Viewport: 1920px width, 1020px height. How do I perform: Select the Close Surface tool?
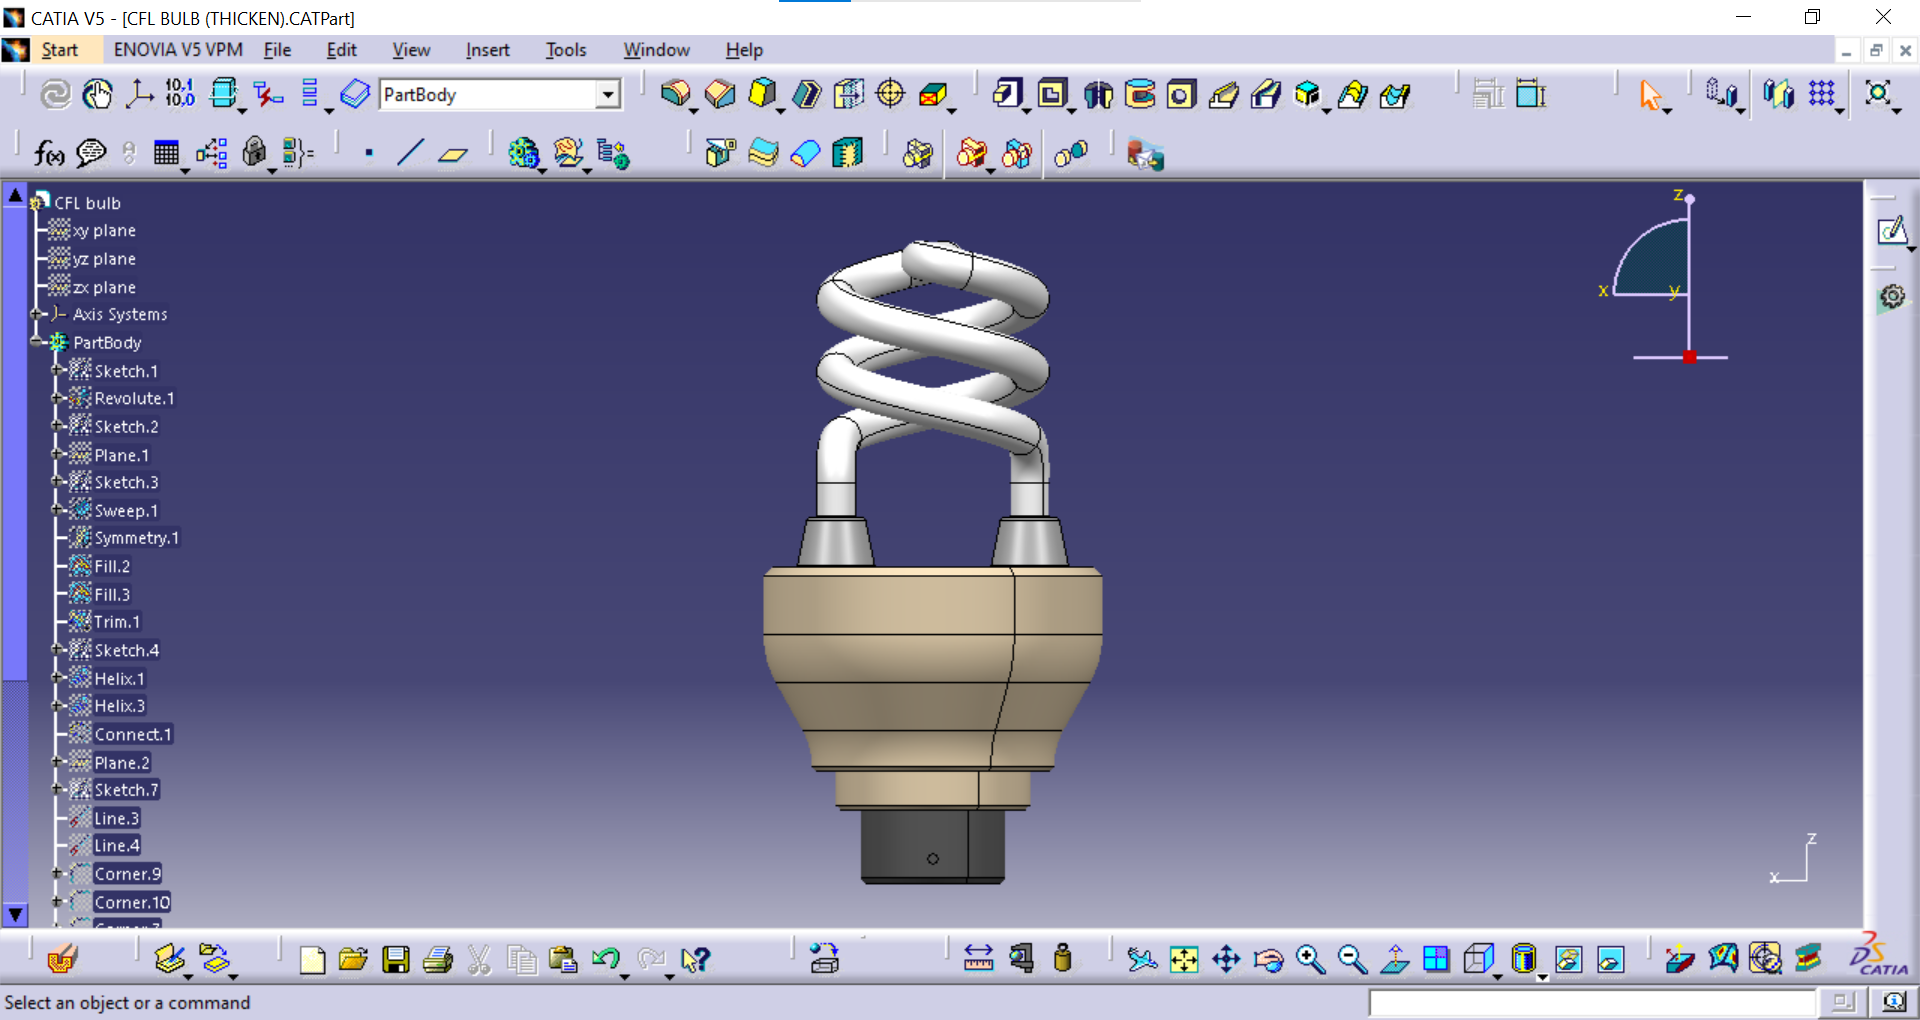pos(805,153)
